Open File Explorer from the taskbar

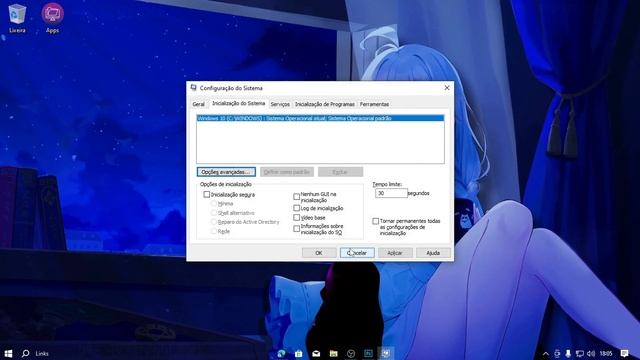click(333, 353)
